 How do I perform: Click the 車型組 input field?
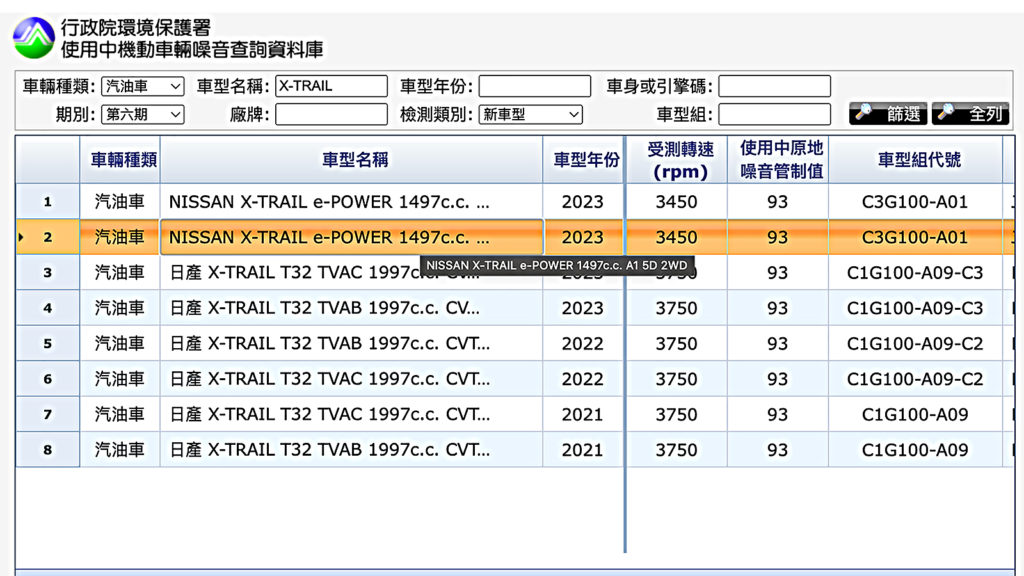click(x=775, y=114)
